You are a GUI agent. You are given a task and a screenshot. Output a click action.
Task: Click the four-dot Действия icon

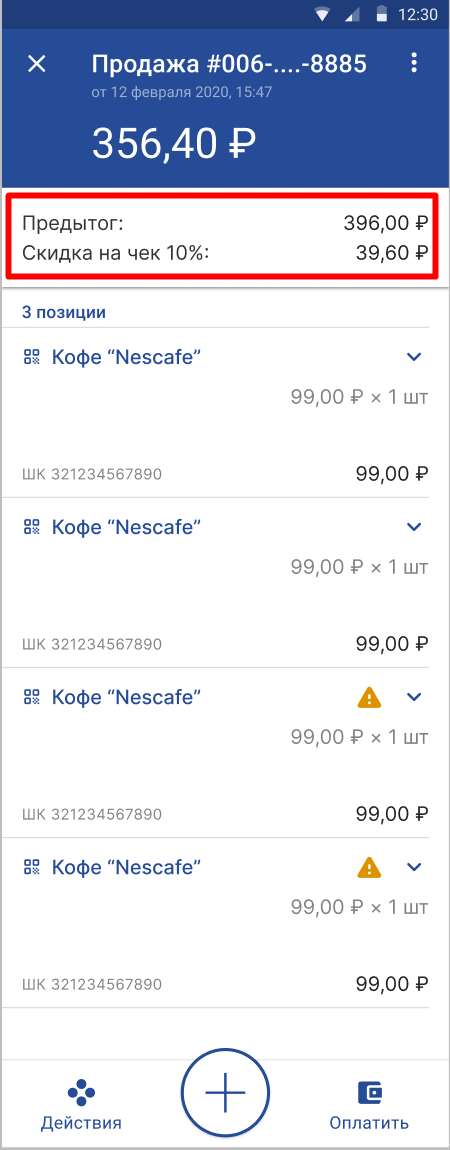(x=81, y=1092)
